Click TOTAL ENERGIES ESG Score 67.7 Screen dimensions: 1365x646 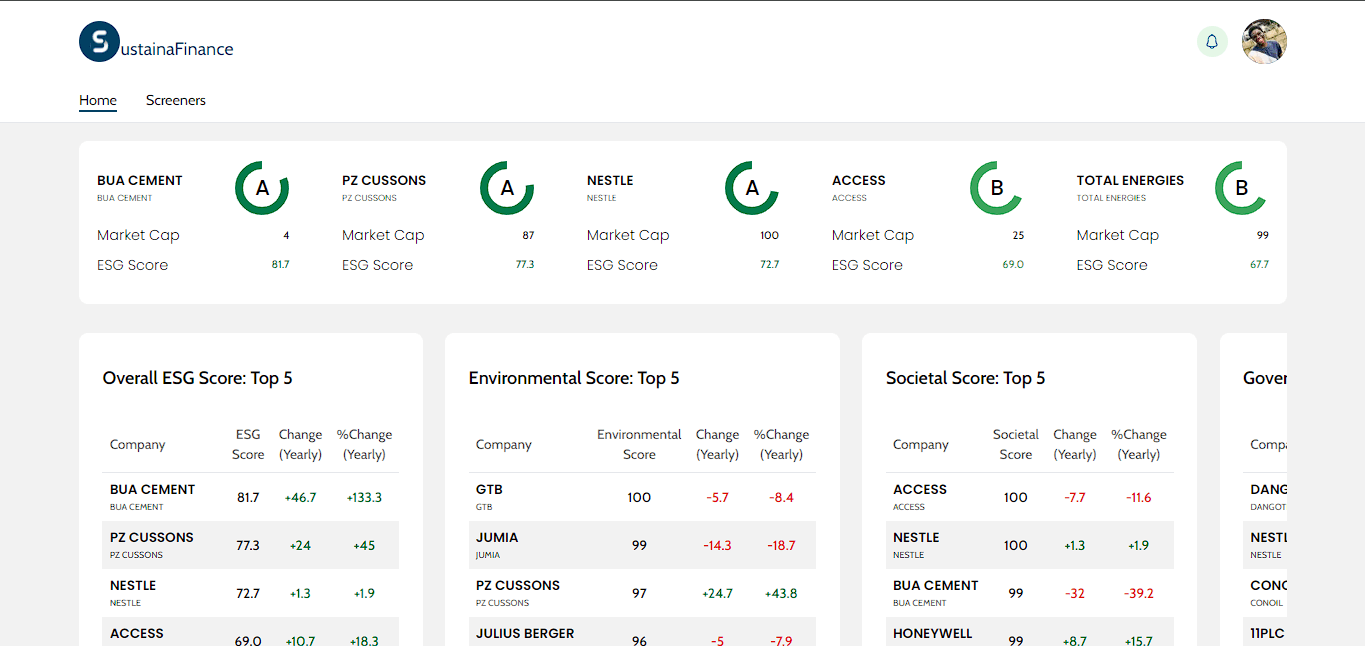click(x=1259, y=265)
